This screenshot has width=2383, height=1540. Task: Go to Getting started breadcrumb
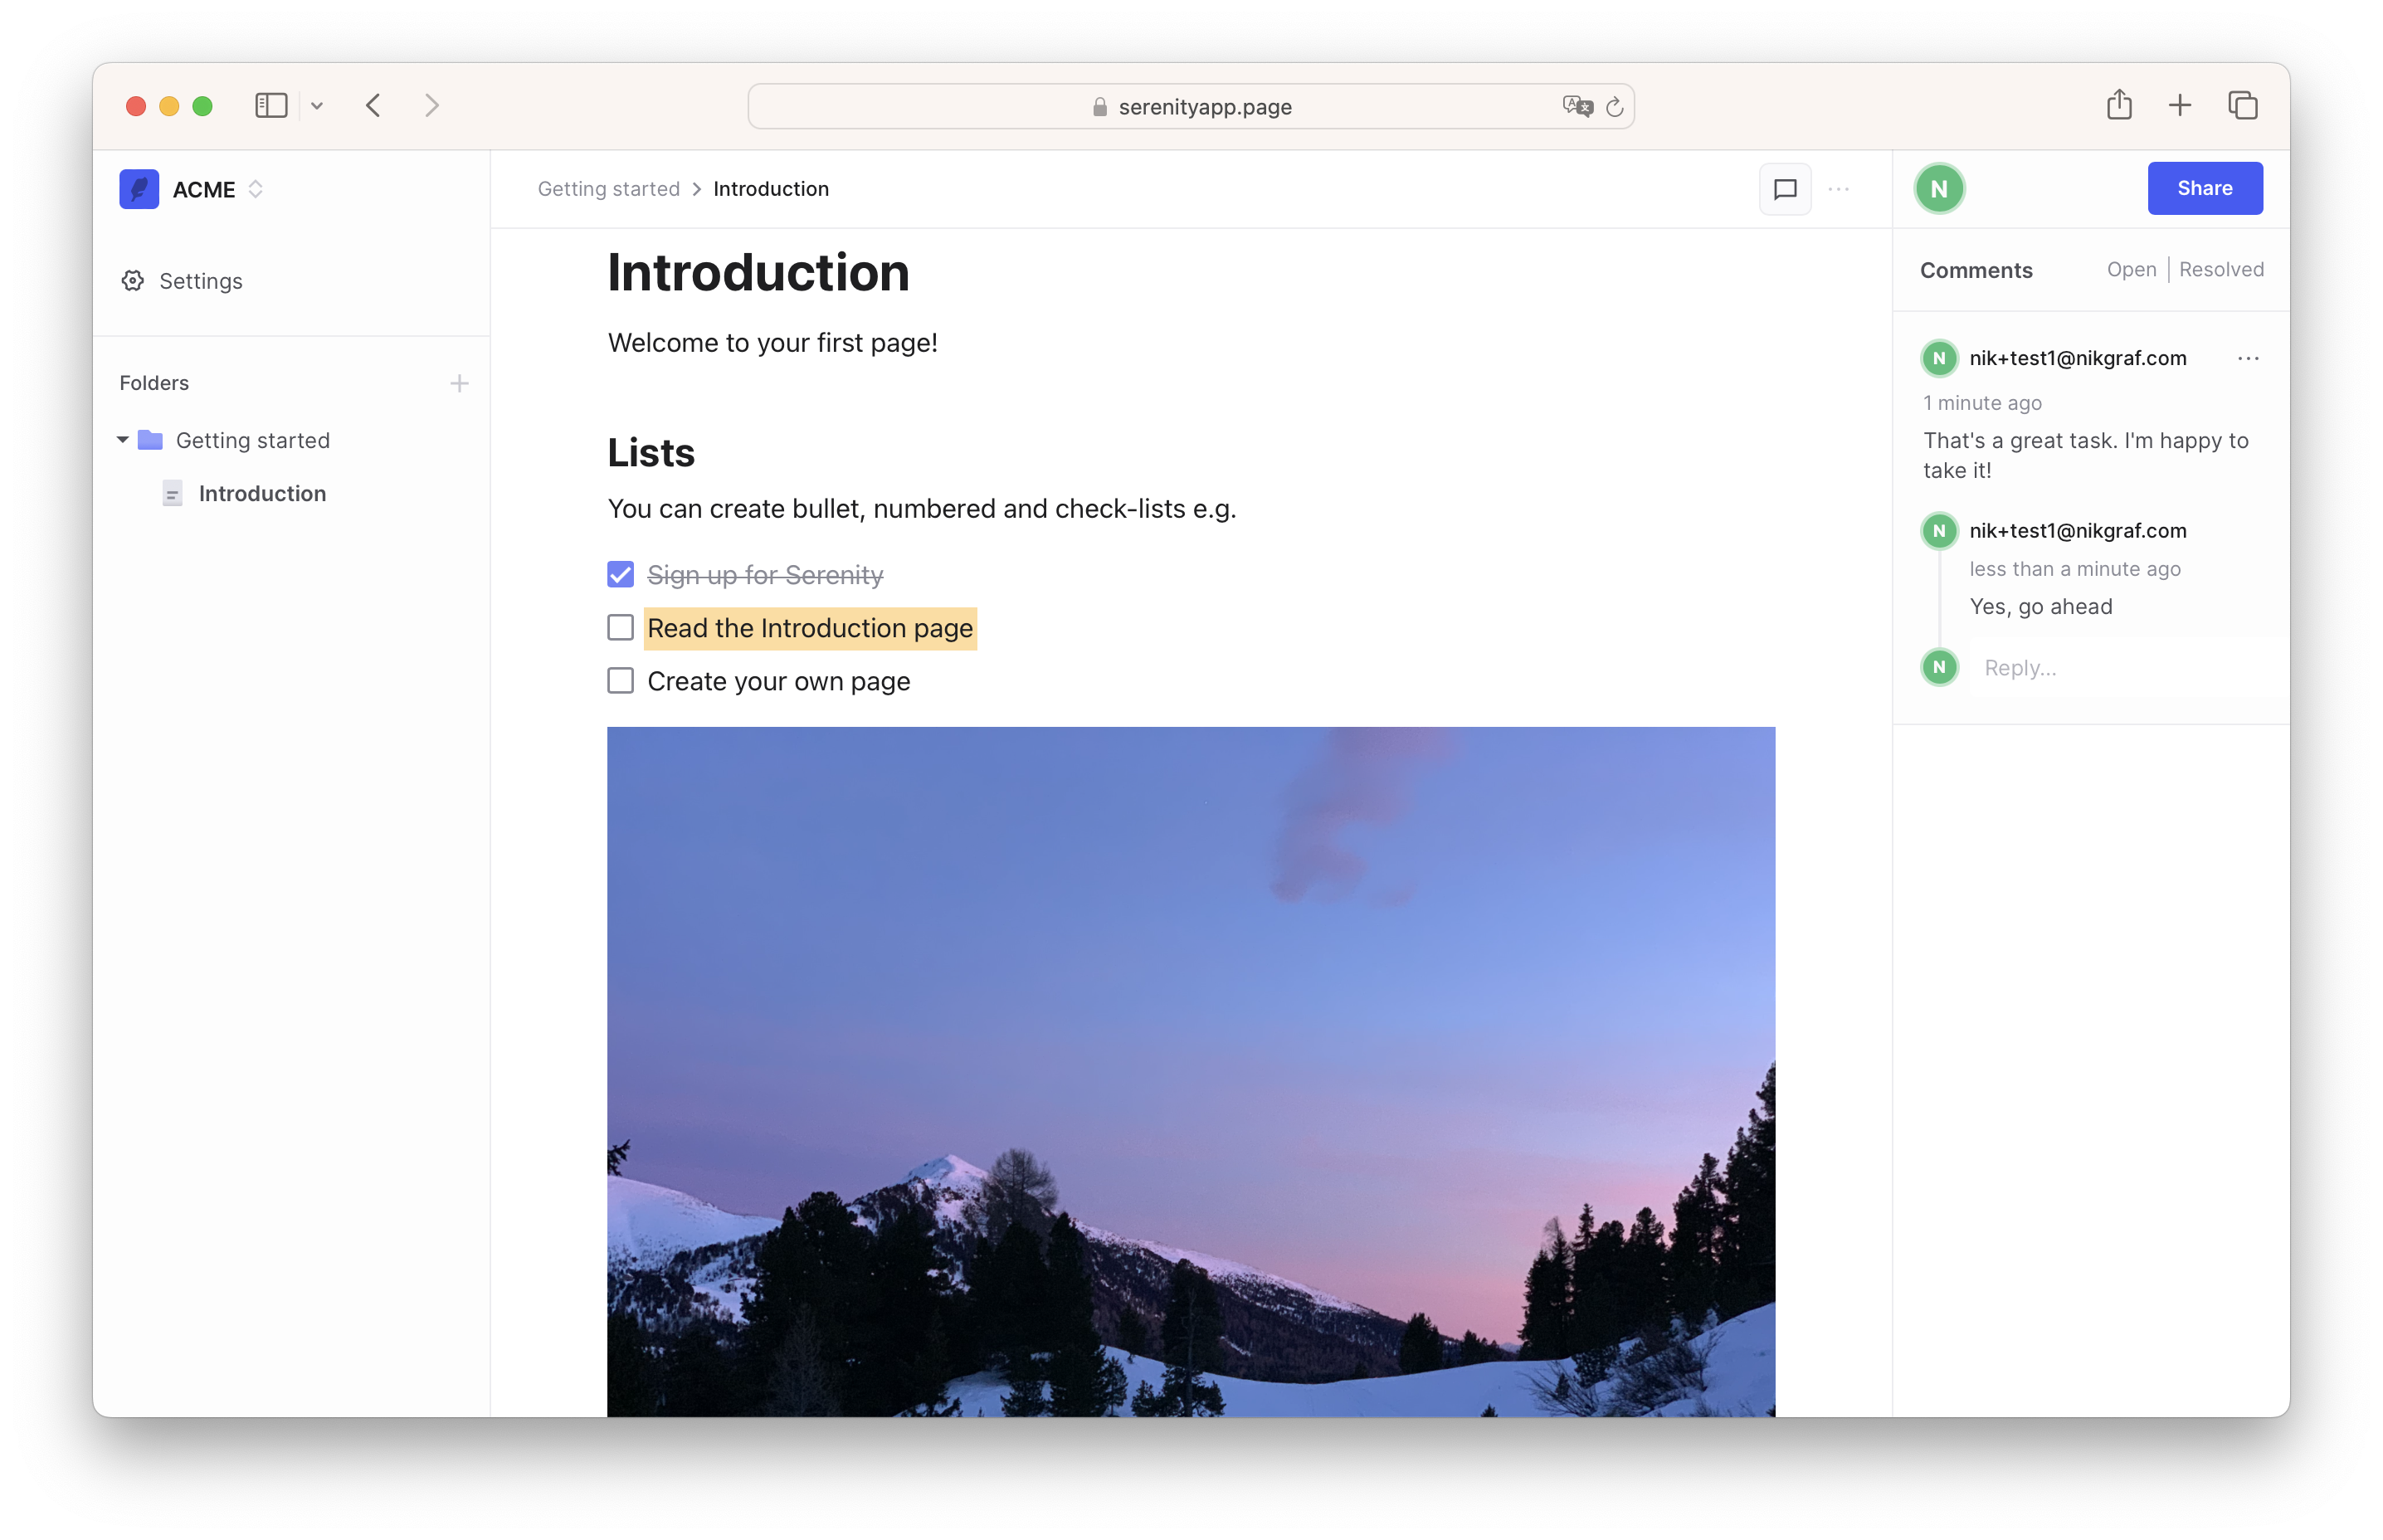pyautogui.click(x=608, y=189)
